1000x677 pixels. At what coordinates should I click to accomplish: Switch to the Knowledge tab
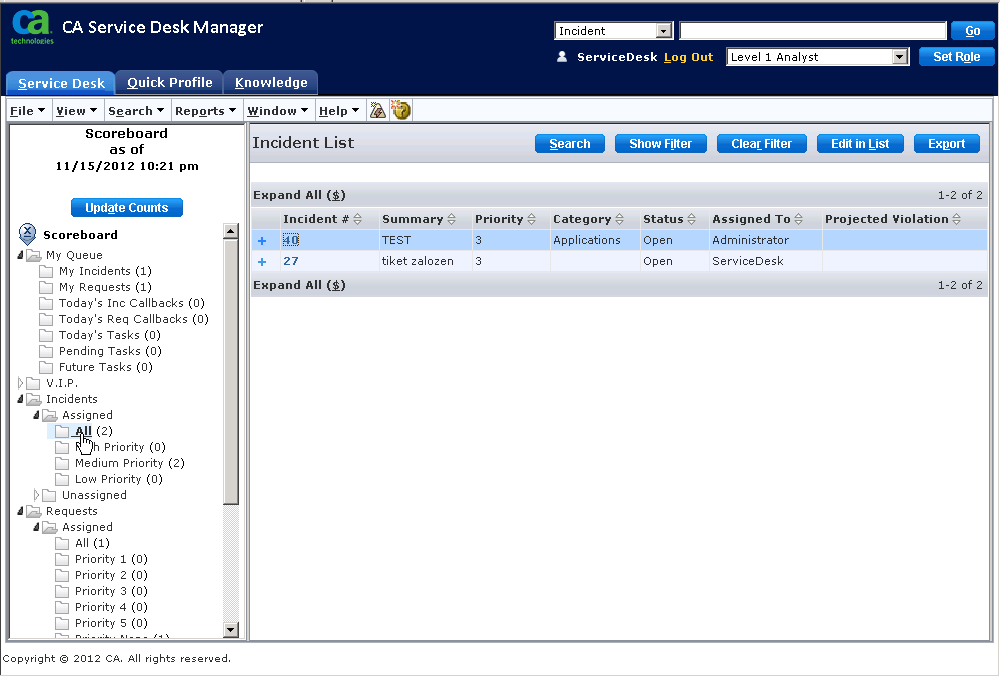point(271,83)
